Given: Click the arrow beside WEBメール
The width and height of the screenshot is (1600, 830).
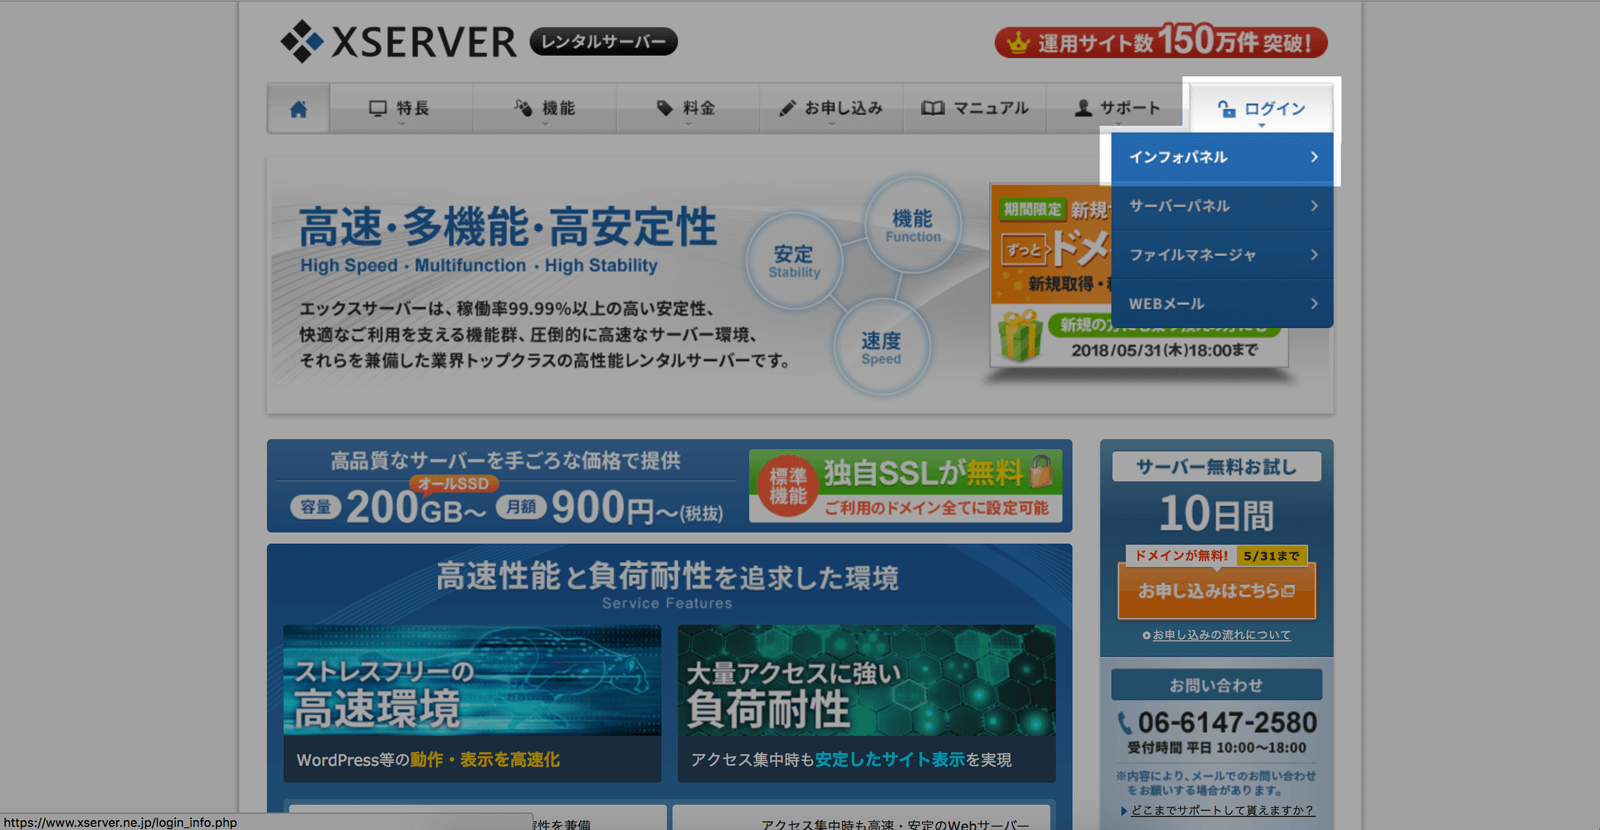Looking at the screenshot, I should click(1314, 304).
